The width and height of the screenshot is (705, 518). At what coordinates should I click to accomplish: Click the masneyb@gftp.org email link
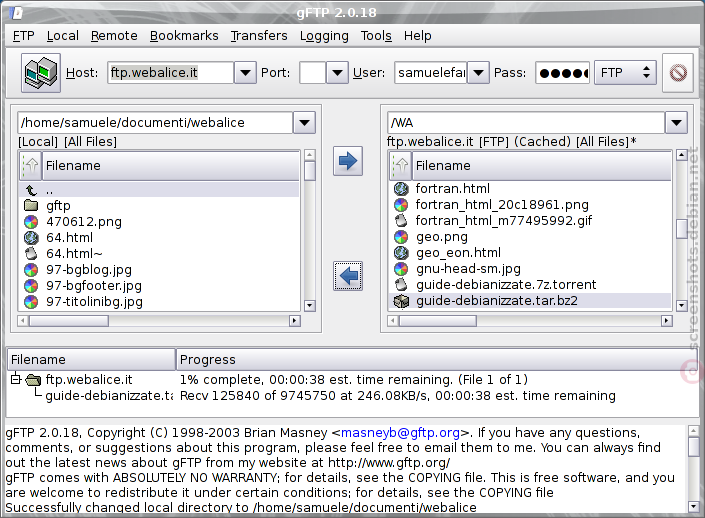coord(400,433)
